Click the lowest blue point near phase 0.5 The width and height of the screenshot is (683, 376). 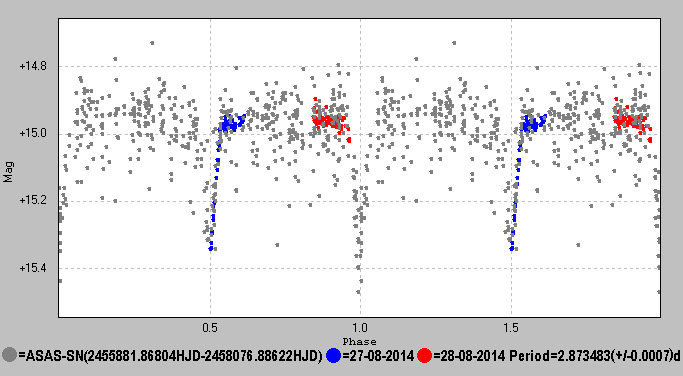(x=211, y=249)
